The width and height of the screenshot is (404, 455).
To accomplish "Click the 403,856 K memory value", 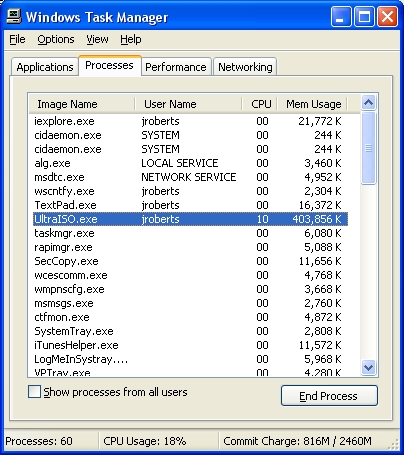I will [317, 219].
